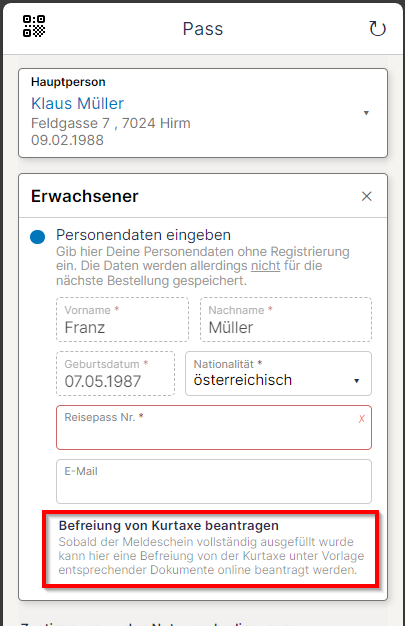Viewport: 405px width, 626px height.
Task: Click the birth date 09.02.1988
Action: click(x=68, y=140)
